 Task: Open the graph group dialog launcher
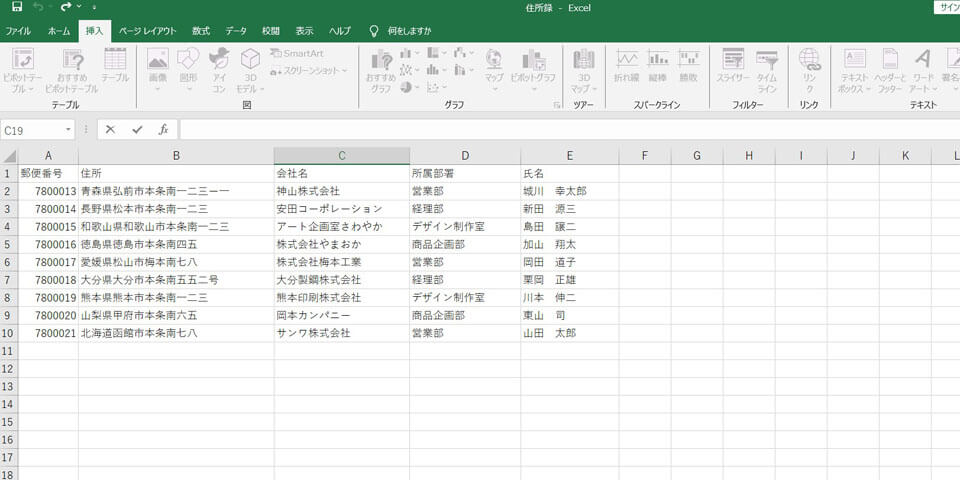[557, 105]
